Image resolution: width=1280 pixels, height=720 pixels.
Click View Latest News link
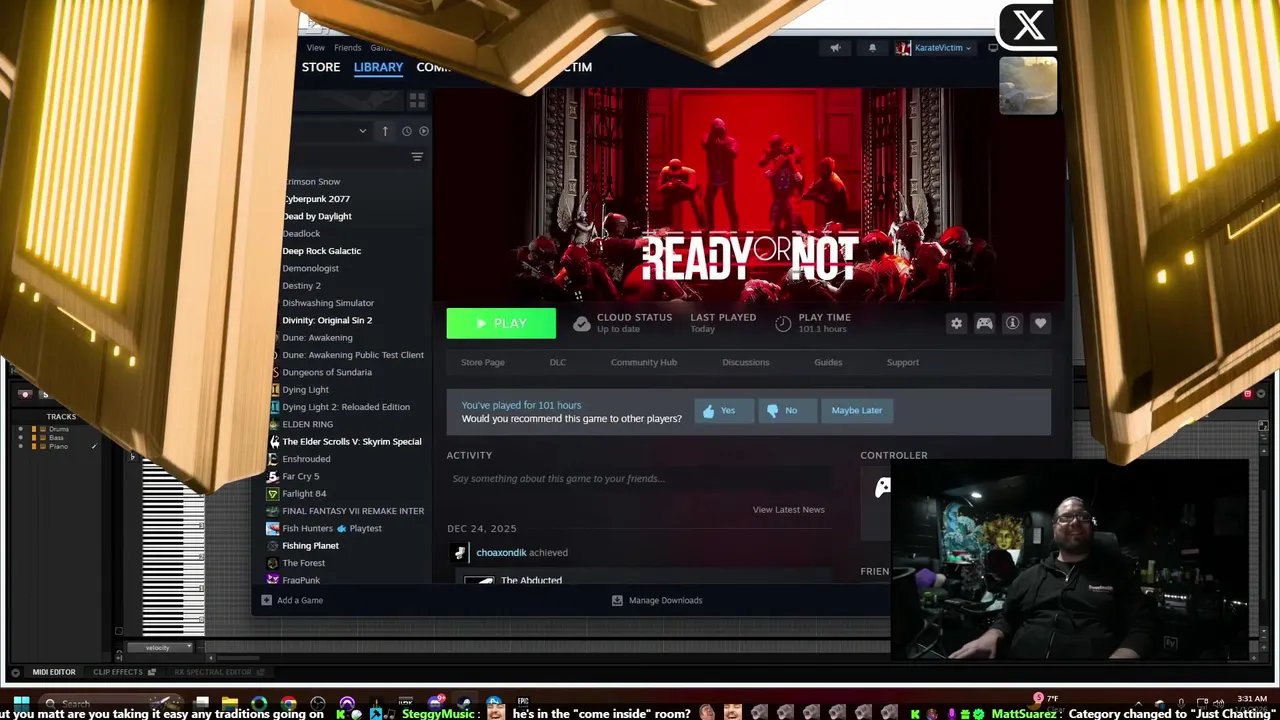click(789, 510)
